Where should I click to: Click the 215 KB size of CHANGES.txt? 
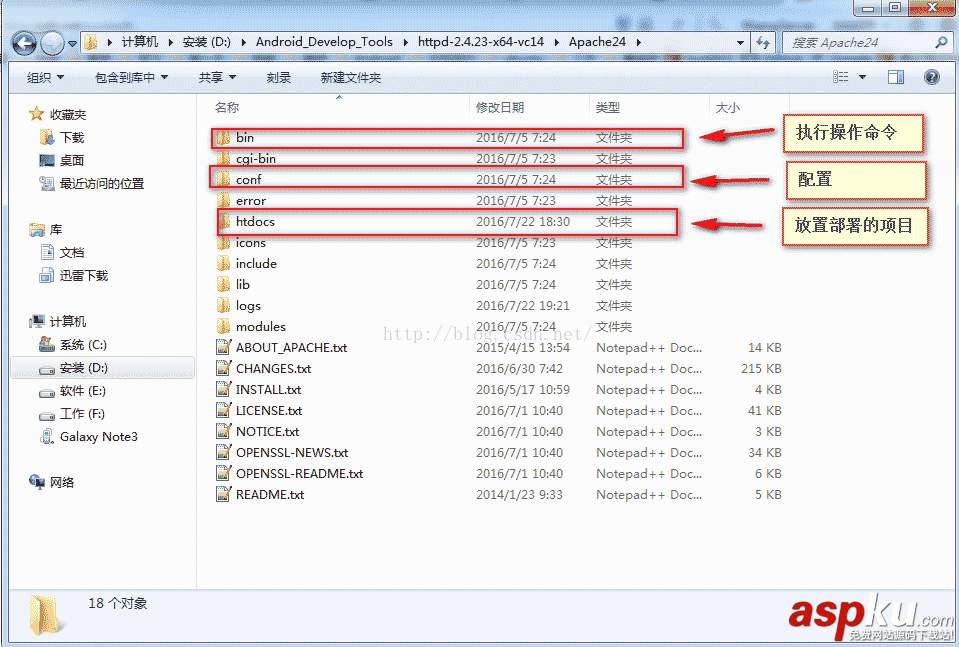click(761, 369)
